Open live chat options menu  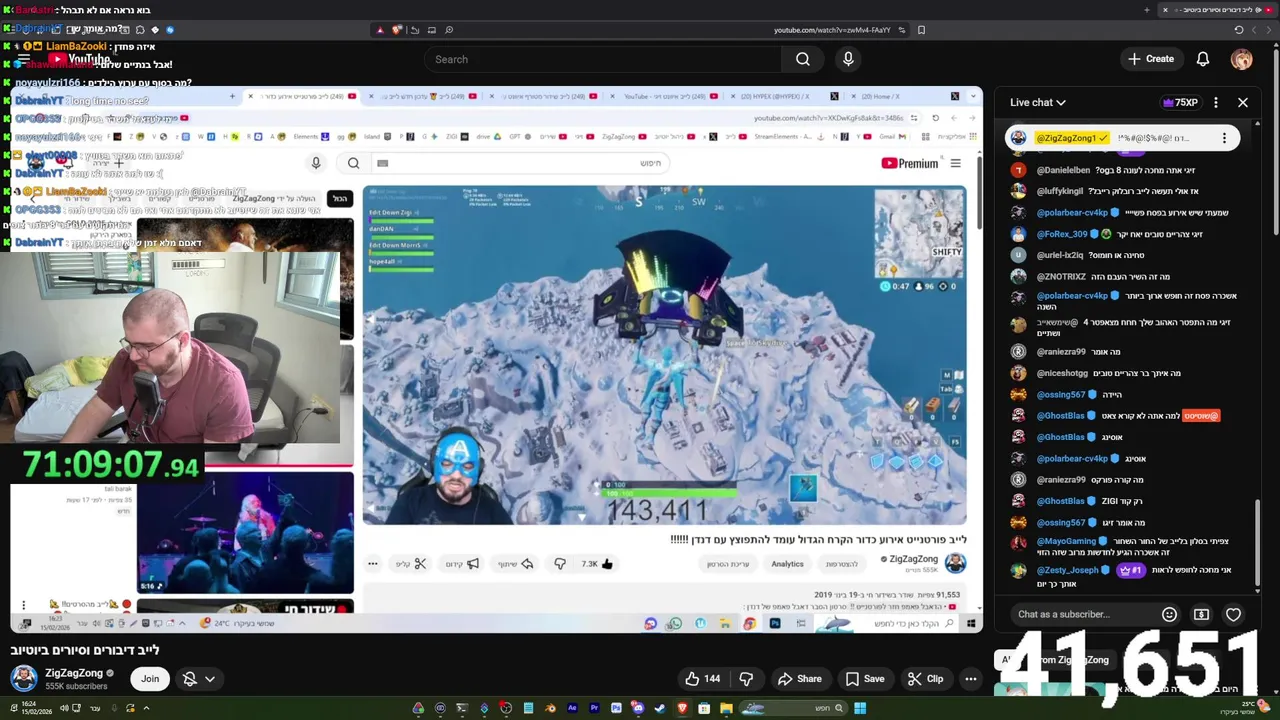coord(1216,102)
